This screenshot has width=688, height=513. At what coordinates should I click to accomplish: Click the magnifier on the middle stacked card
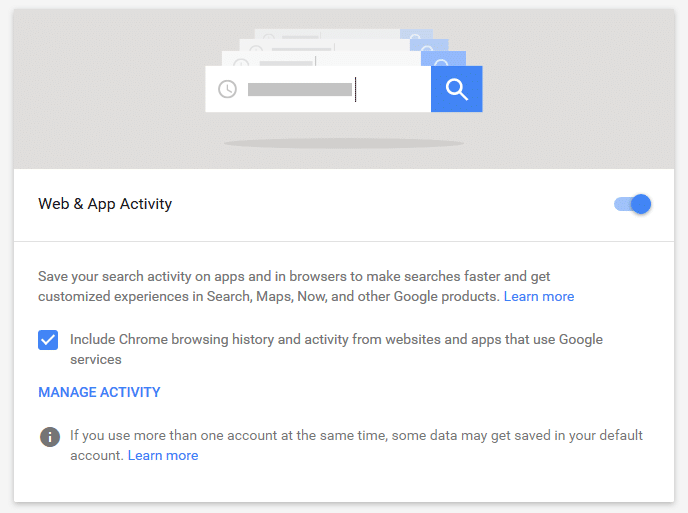click(429, 45)
